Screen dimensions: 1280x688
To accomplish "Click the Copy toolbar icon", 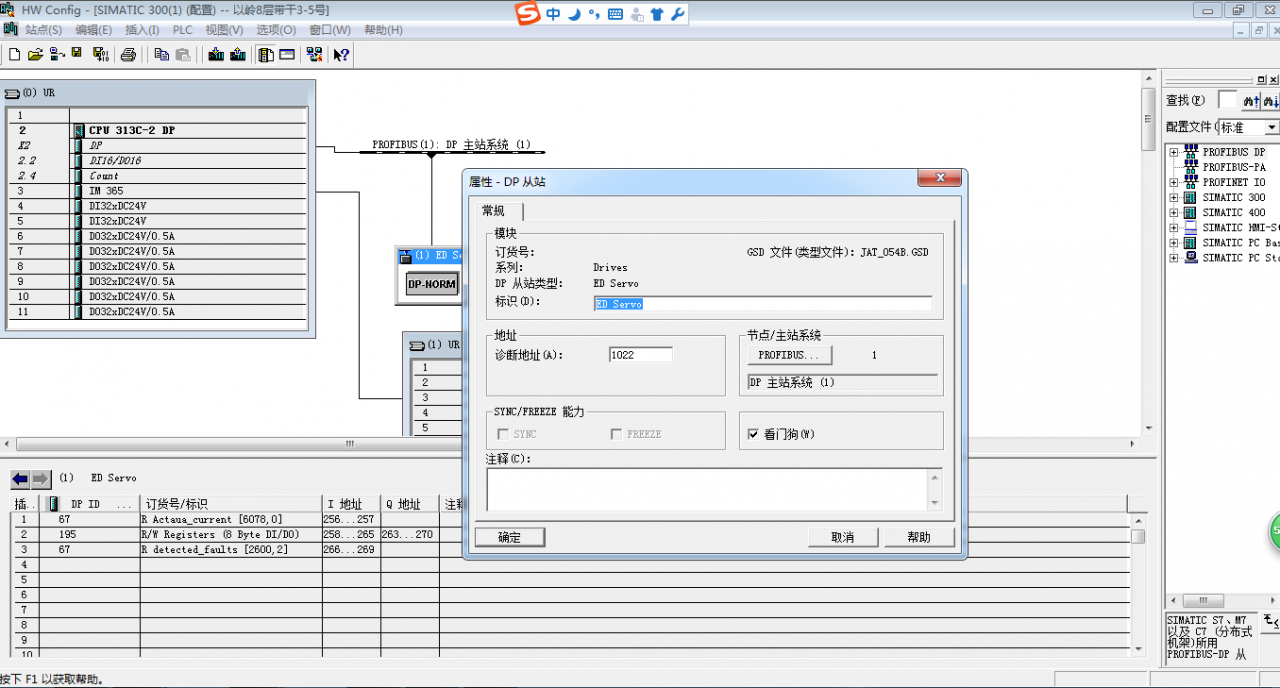I will pos(161,54).
